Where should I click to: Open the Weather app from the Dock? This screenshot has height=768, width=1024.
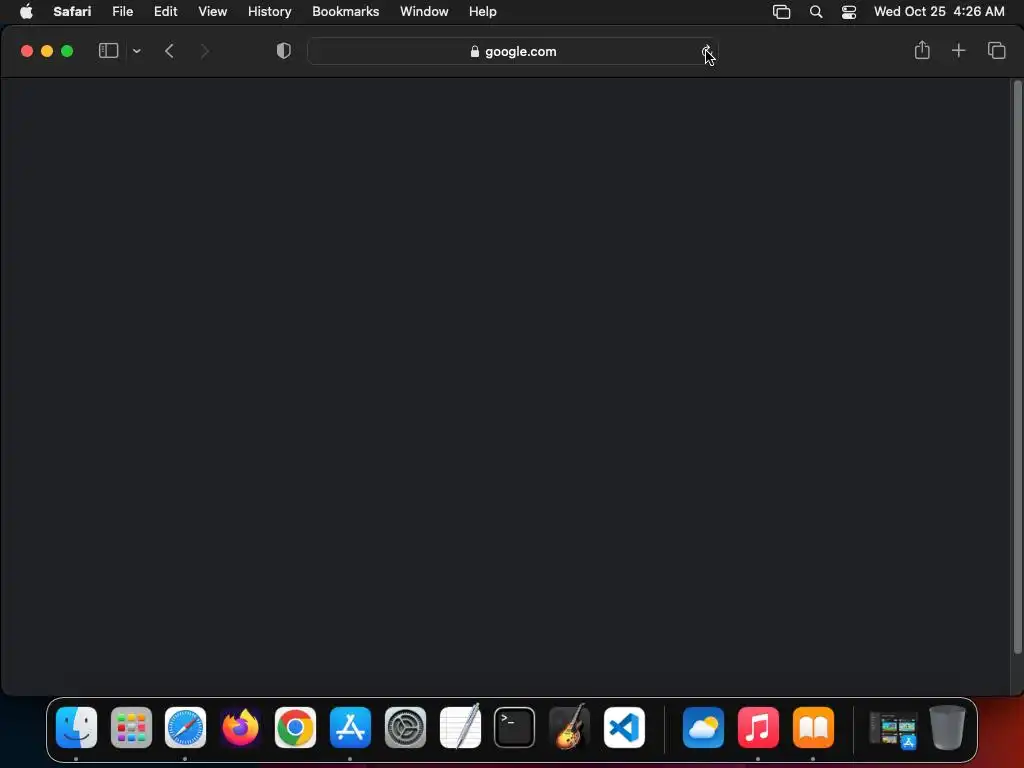coord(703,728)
